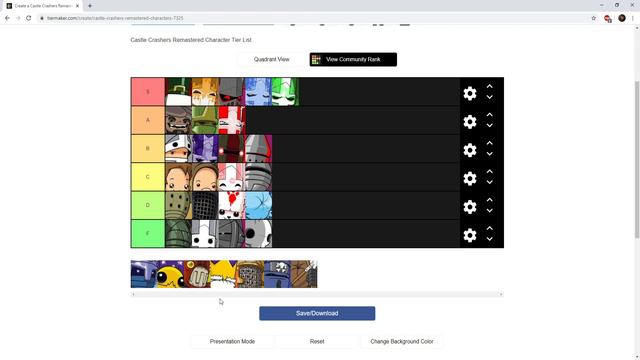Move S tier row down with chevron
This screenshot has width=640, height=360.
tap(489, 97)
